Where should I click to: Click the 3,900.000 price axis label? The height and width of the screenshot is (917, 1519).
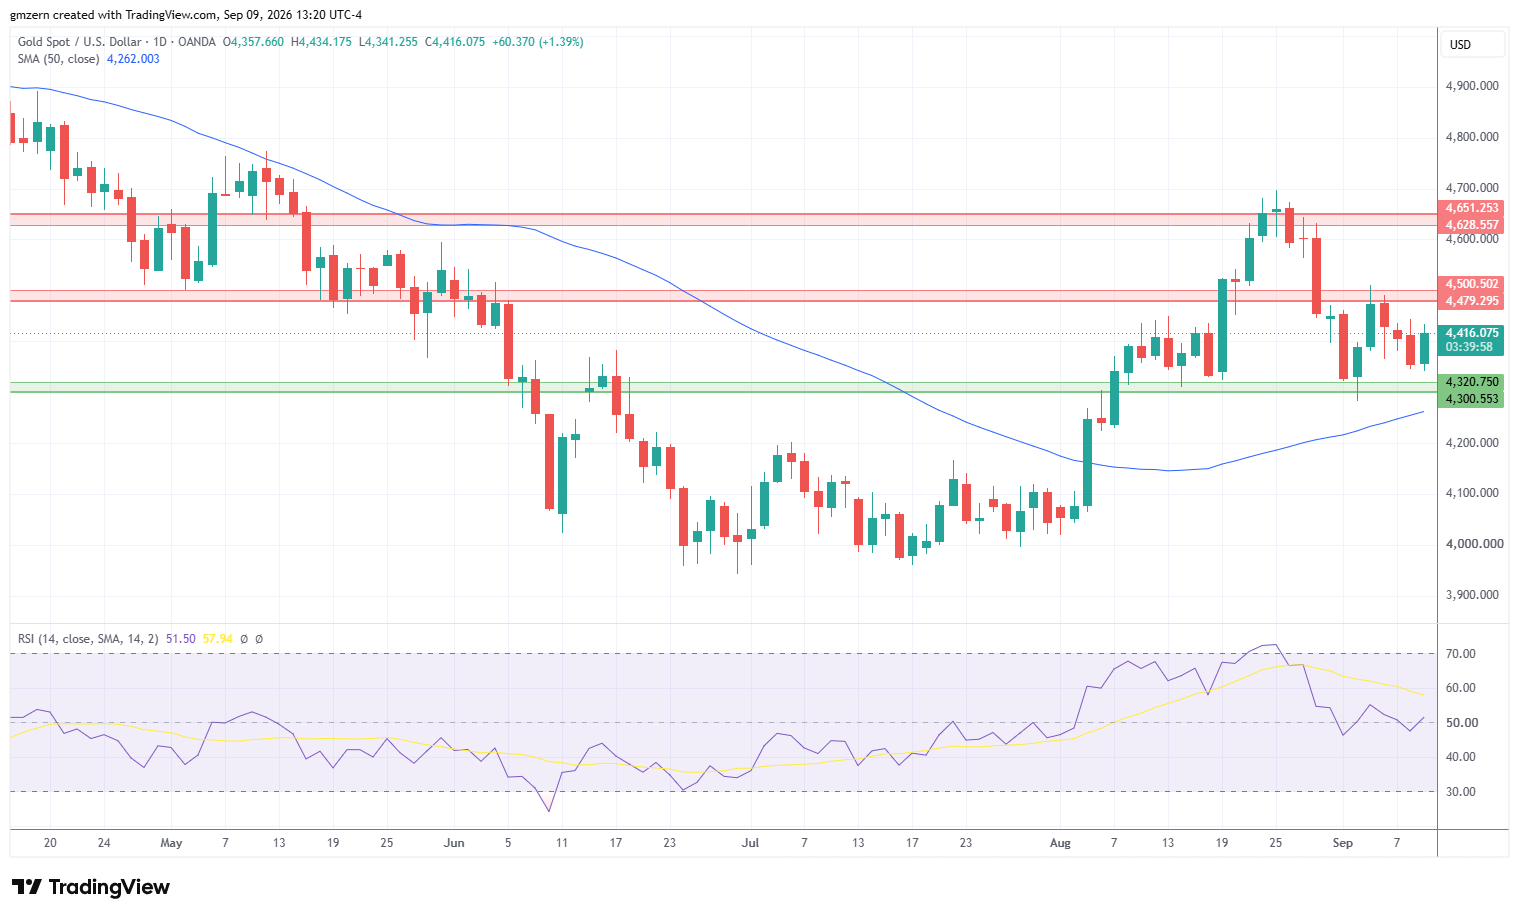pos(1472,595)
